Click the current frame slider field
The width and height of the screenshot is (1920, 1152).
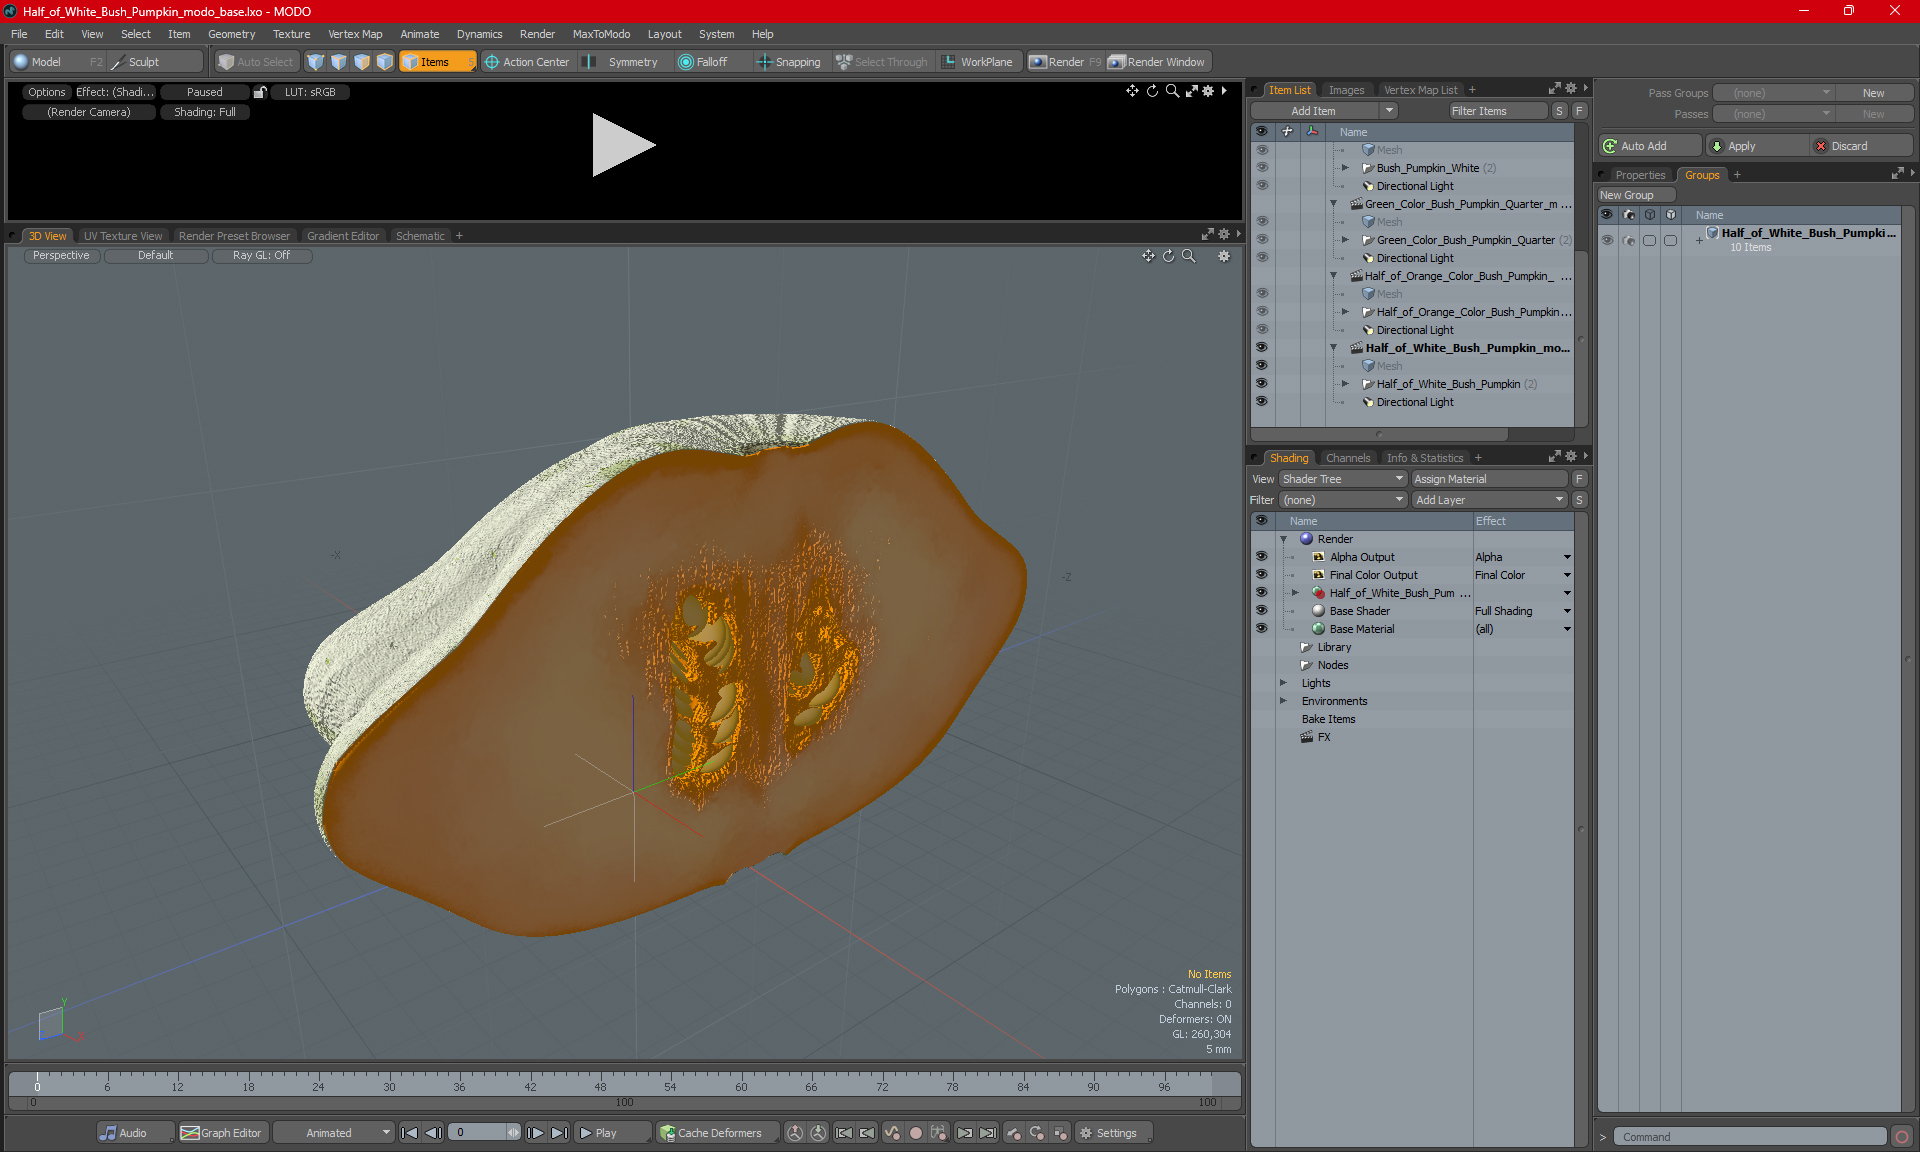(x=485, y=1133)
